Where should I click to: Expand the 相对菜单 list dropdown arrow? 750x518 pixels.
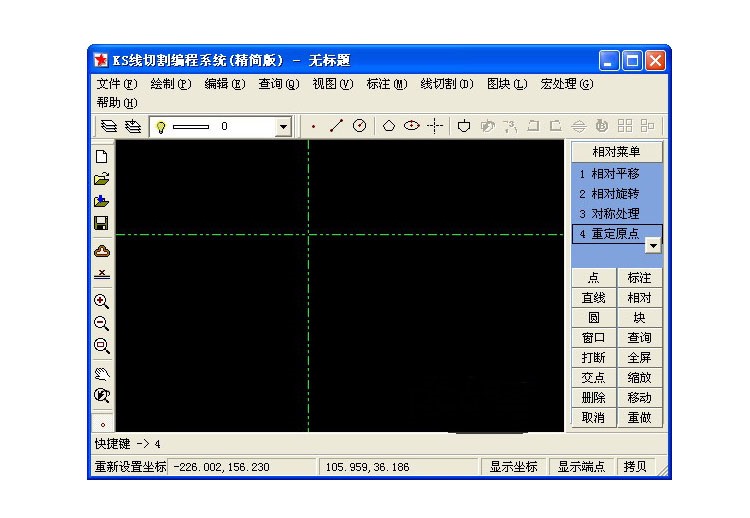(652, 244)
